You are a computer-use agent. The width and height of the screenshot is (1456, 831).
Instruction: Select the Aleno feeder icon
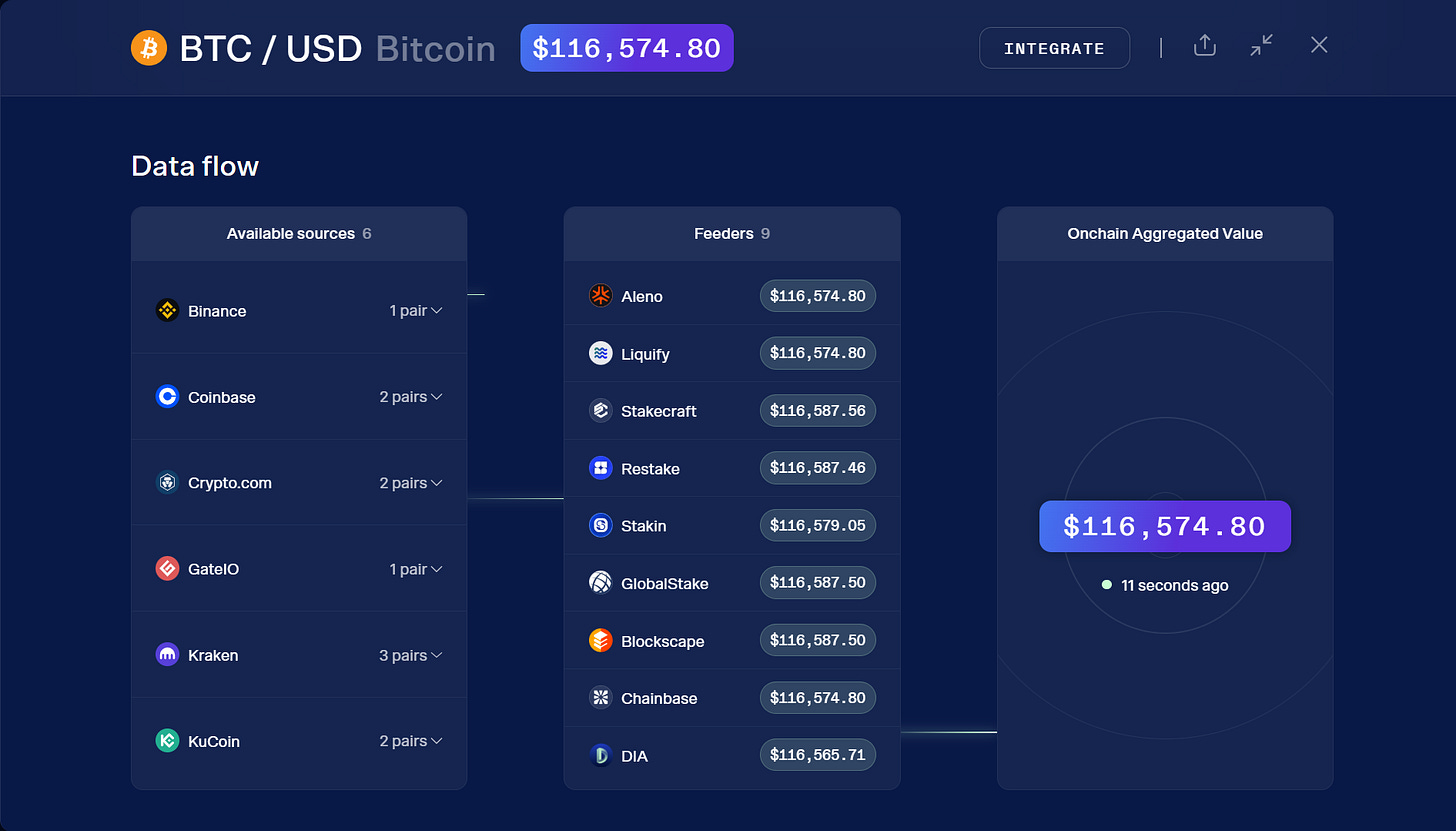point(600,295)
